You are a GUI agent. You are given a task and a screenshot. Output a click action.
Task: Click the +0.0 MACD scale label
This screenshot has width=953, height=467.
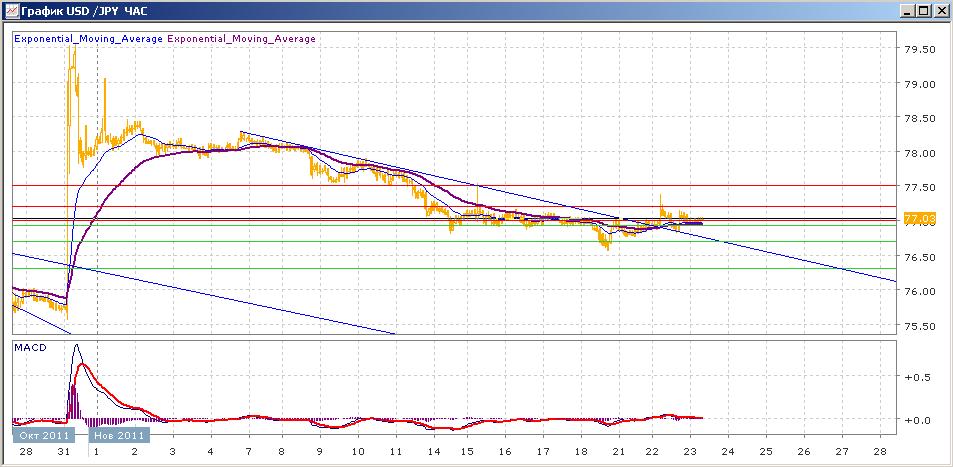tap(917, 420)
